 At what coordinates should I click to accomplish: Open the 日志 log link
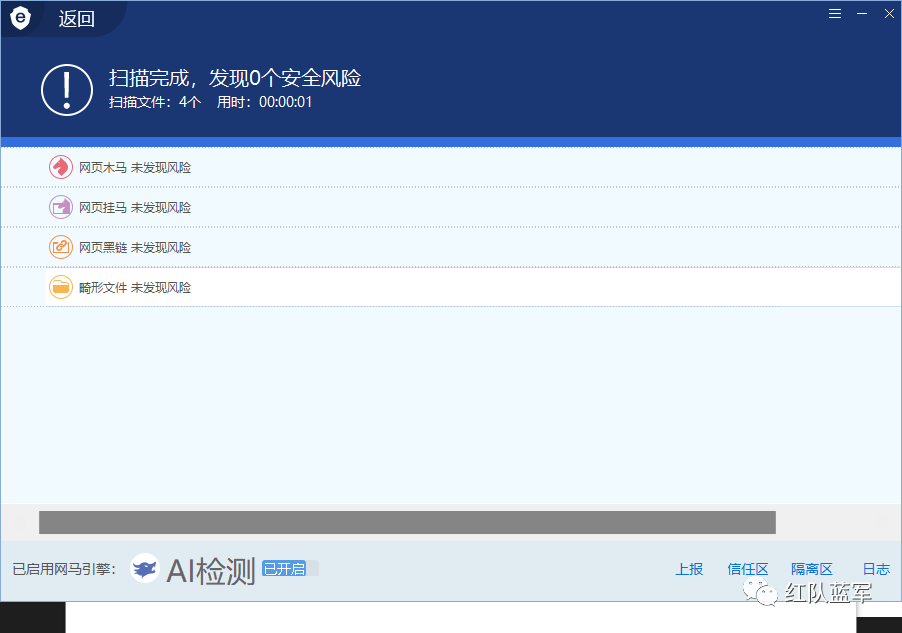(876, 569)
